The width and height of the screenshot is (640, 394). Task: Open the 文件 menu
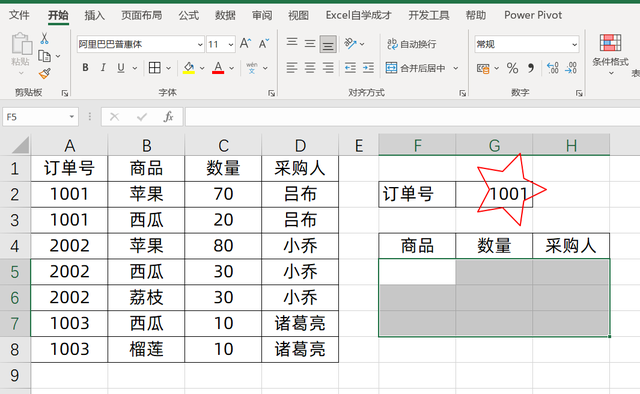pyautogui.click(x=19, y=15)
